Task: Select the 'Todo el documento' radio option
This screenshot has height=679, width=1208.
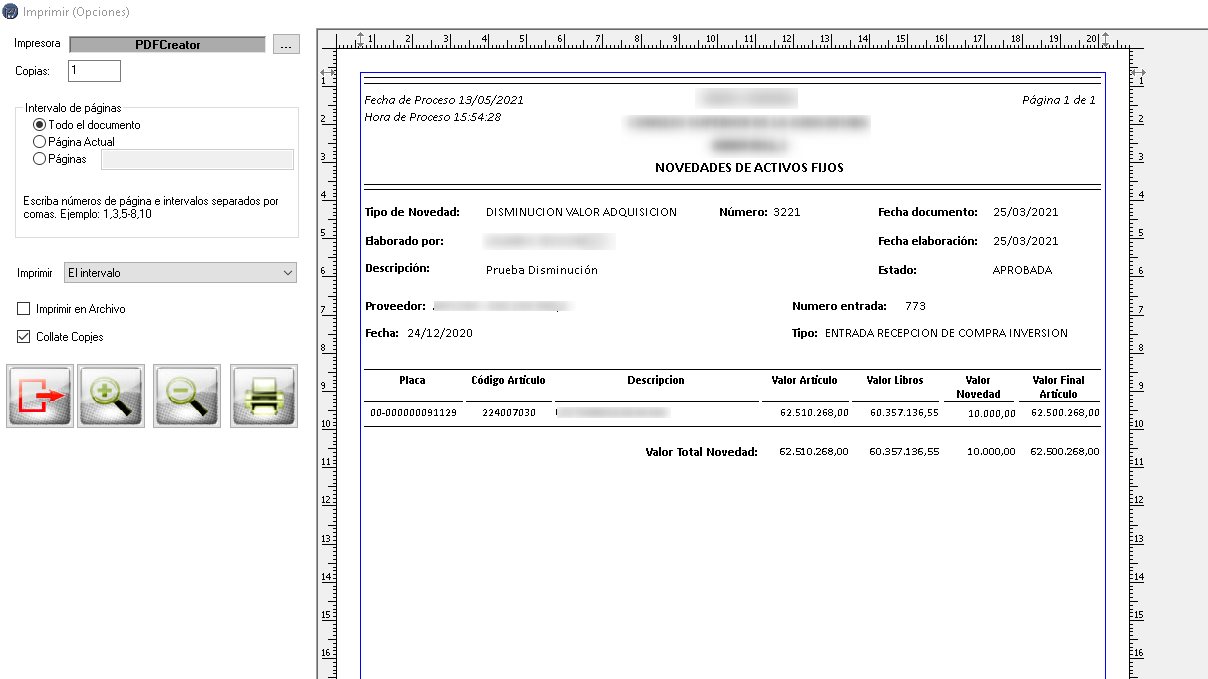Action: 40,125
